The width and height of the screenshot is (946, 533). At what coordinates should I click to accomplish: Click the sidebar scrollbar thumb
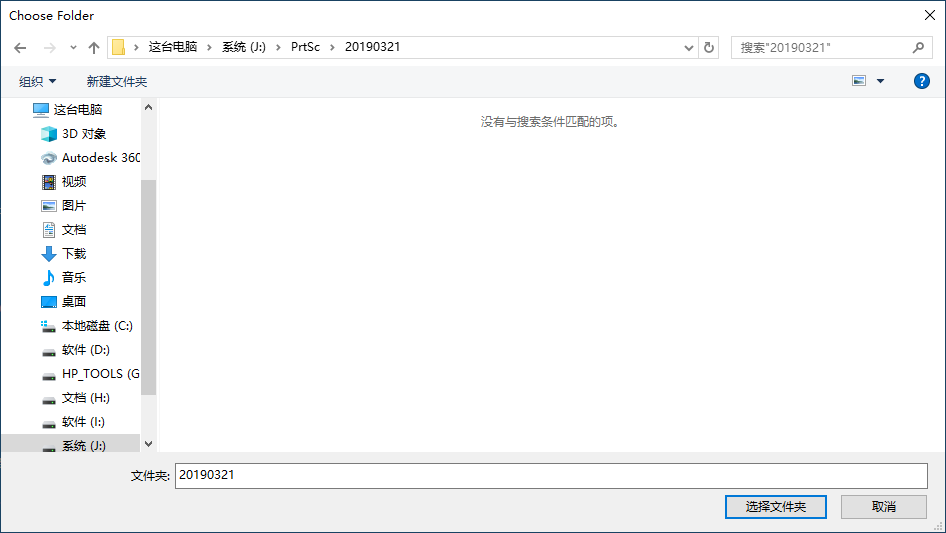pyautogui.click(x=148, y=287)
